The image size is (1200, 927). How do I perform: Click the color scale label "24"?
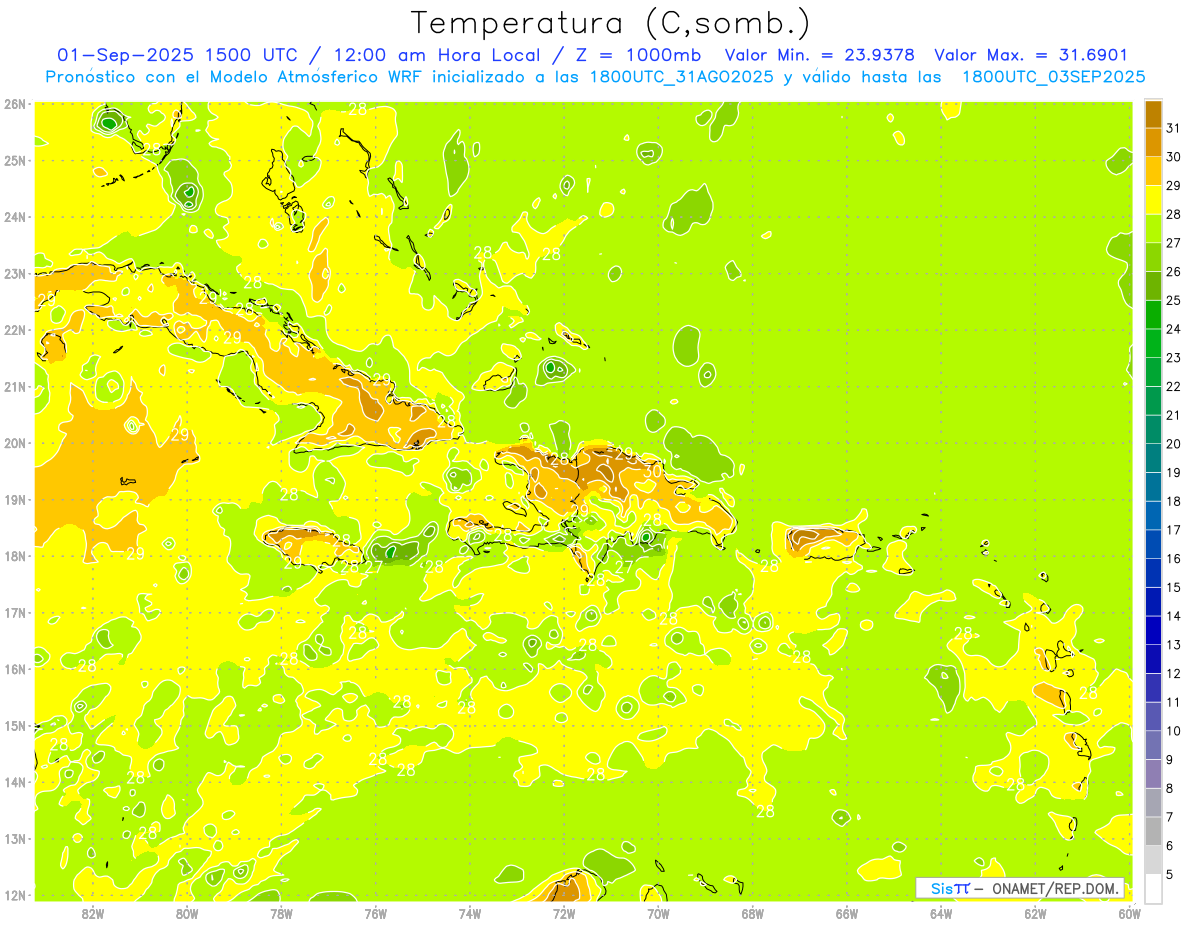tap(1174, 329)
